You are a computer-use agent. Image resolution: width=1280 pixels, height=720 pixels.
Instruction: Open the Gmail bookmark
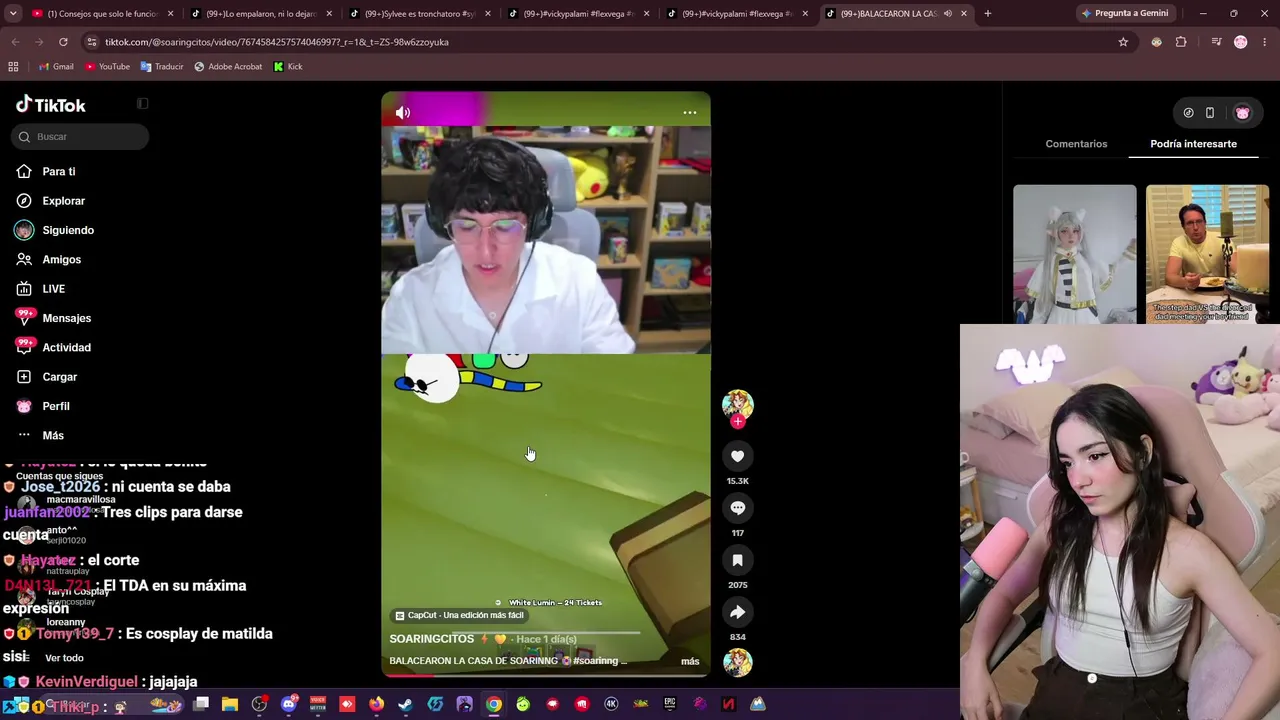coord(55,67)
